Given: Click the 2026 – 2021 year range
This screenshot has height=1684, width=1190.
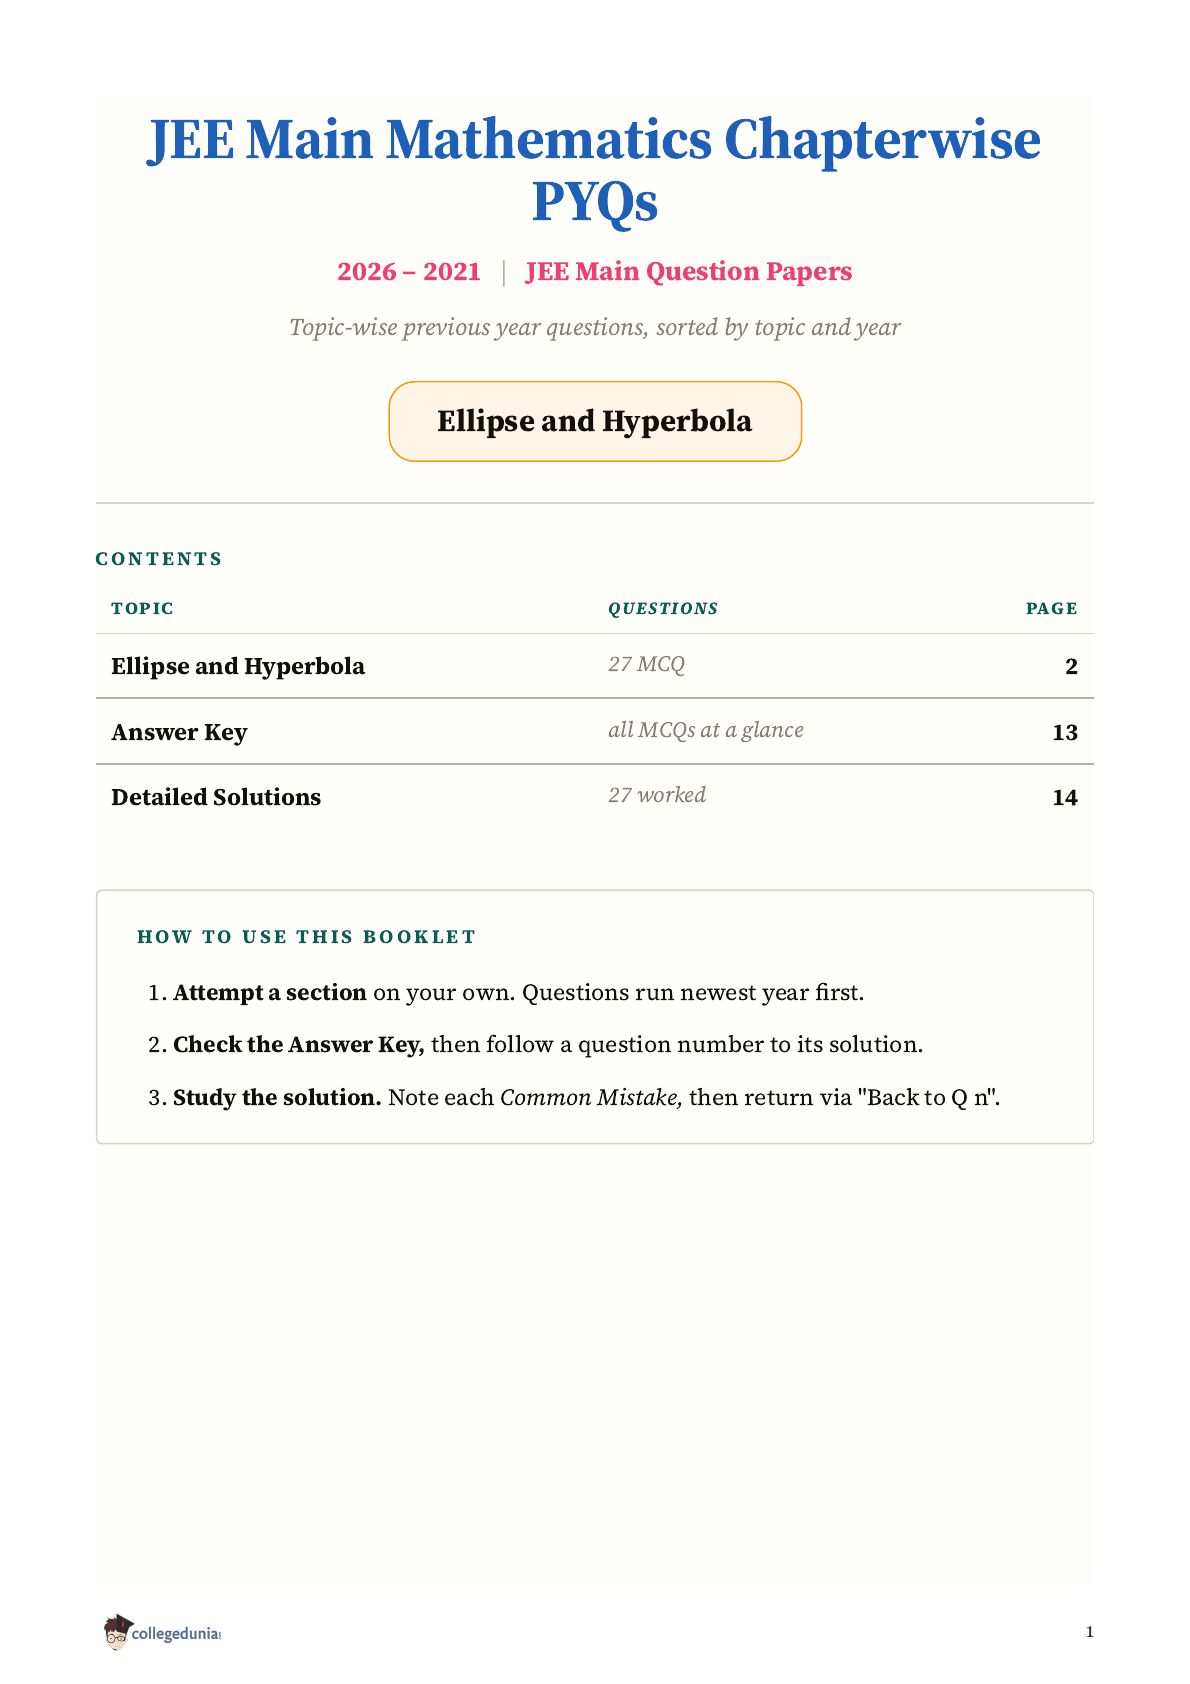Looking at the screenshot, I should click(409, 271).
